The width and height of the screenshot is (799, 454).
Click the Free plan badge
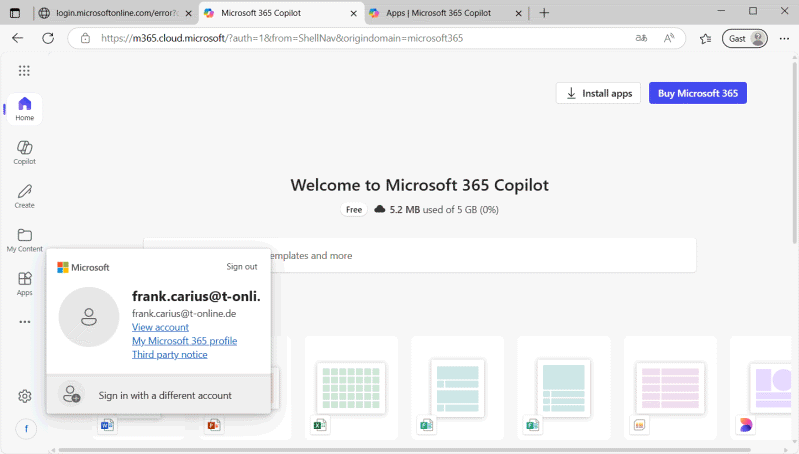(354, 210)
